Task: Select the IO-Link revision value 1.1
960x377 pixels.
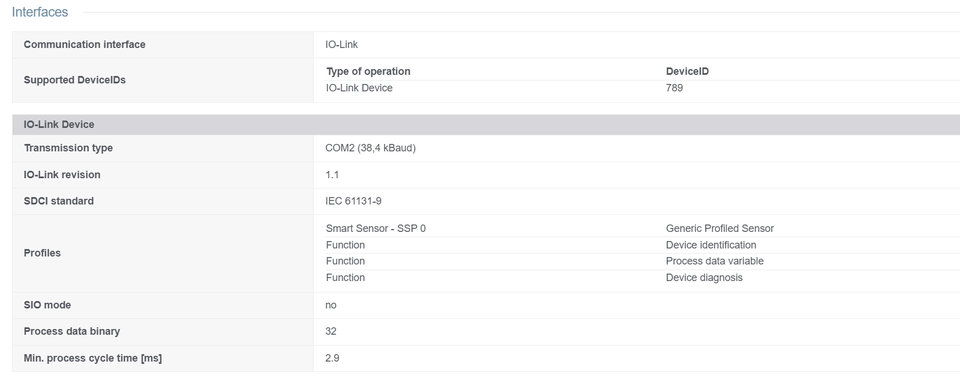Action: [x=332, y=175]
